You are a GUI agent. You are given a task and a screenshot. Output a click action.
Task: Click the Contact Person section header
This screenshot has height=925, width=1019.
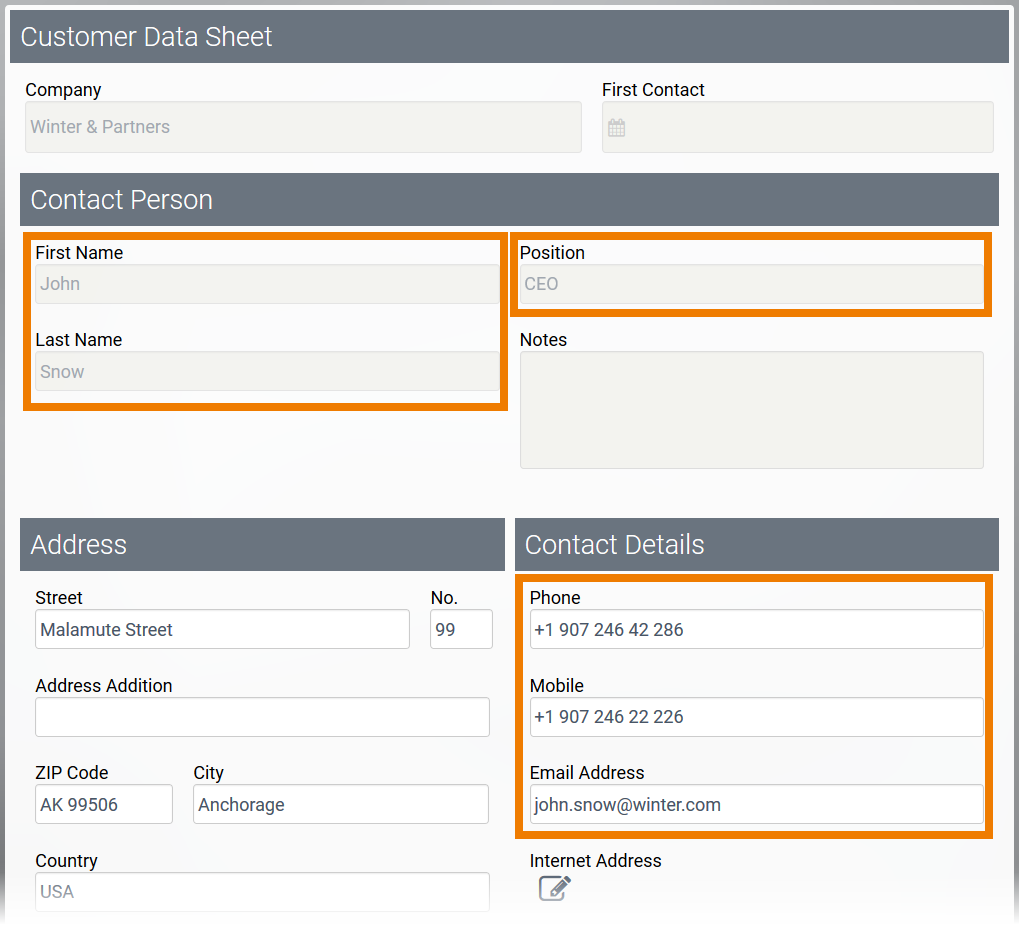pyautogui.click(x=509, y=199)
